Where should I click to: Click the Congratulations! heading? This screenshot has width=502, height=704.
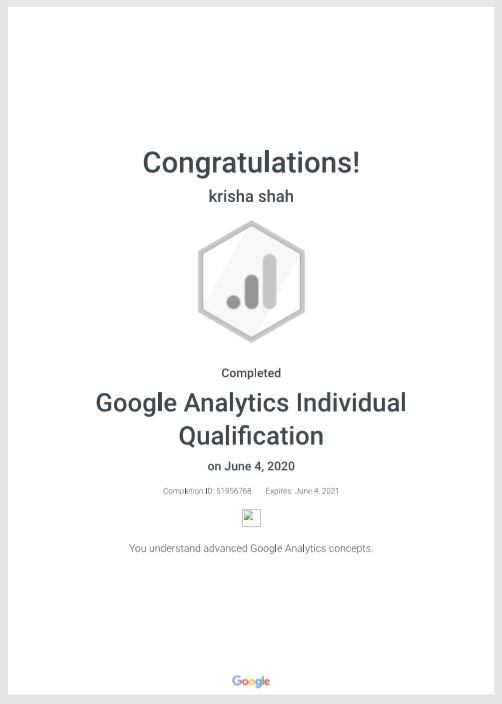point(251,163)
